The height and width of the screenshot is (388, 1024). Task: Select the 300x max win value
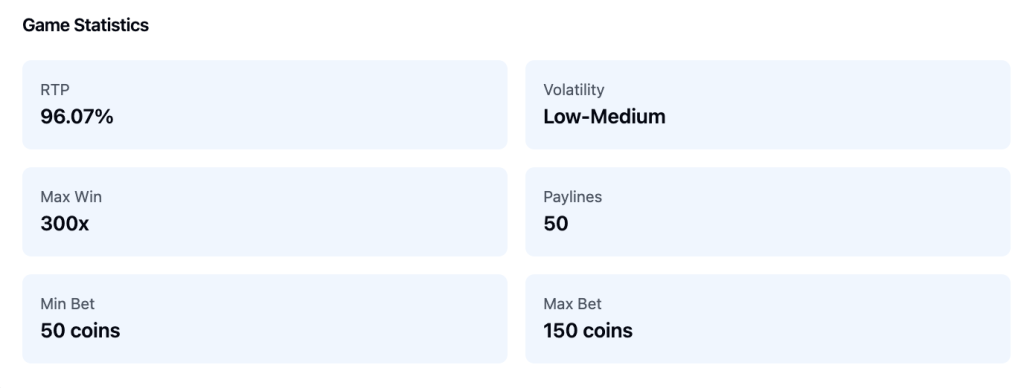click(65, 224)
